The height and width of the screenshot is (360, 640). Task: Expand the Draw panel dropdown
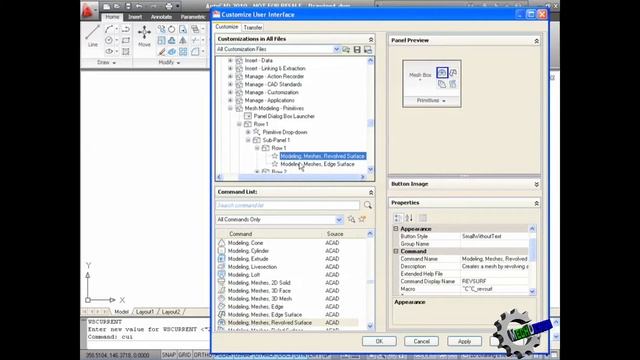tap(107, 63)
